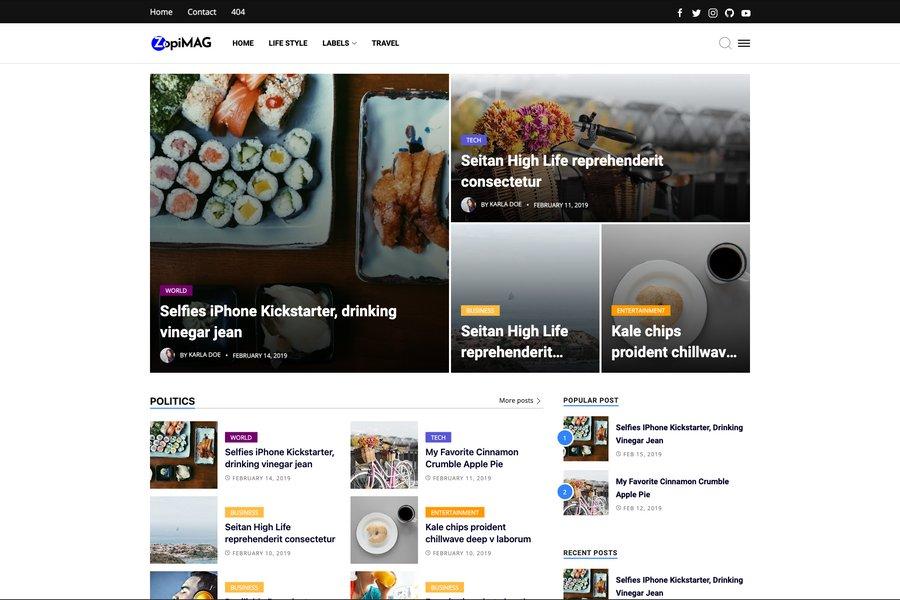This screenshot has width=900, height=600.
Task: Open the Twitter social icon
Action: (x=694, y=11)
